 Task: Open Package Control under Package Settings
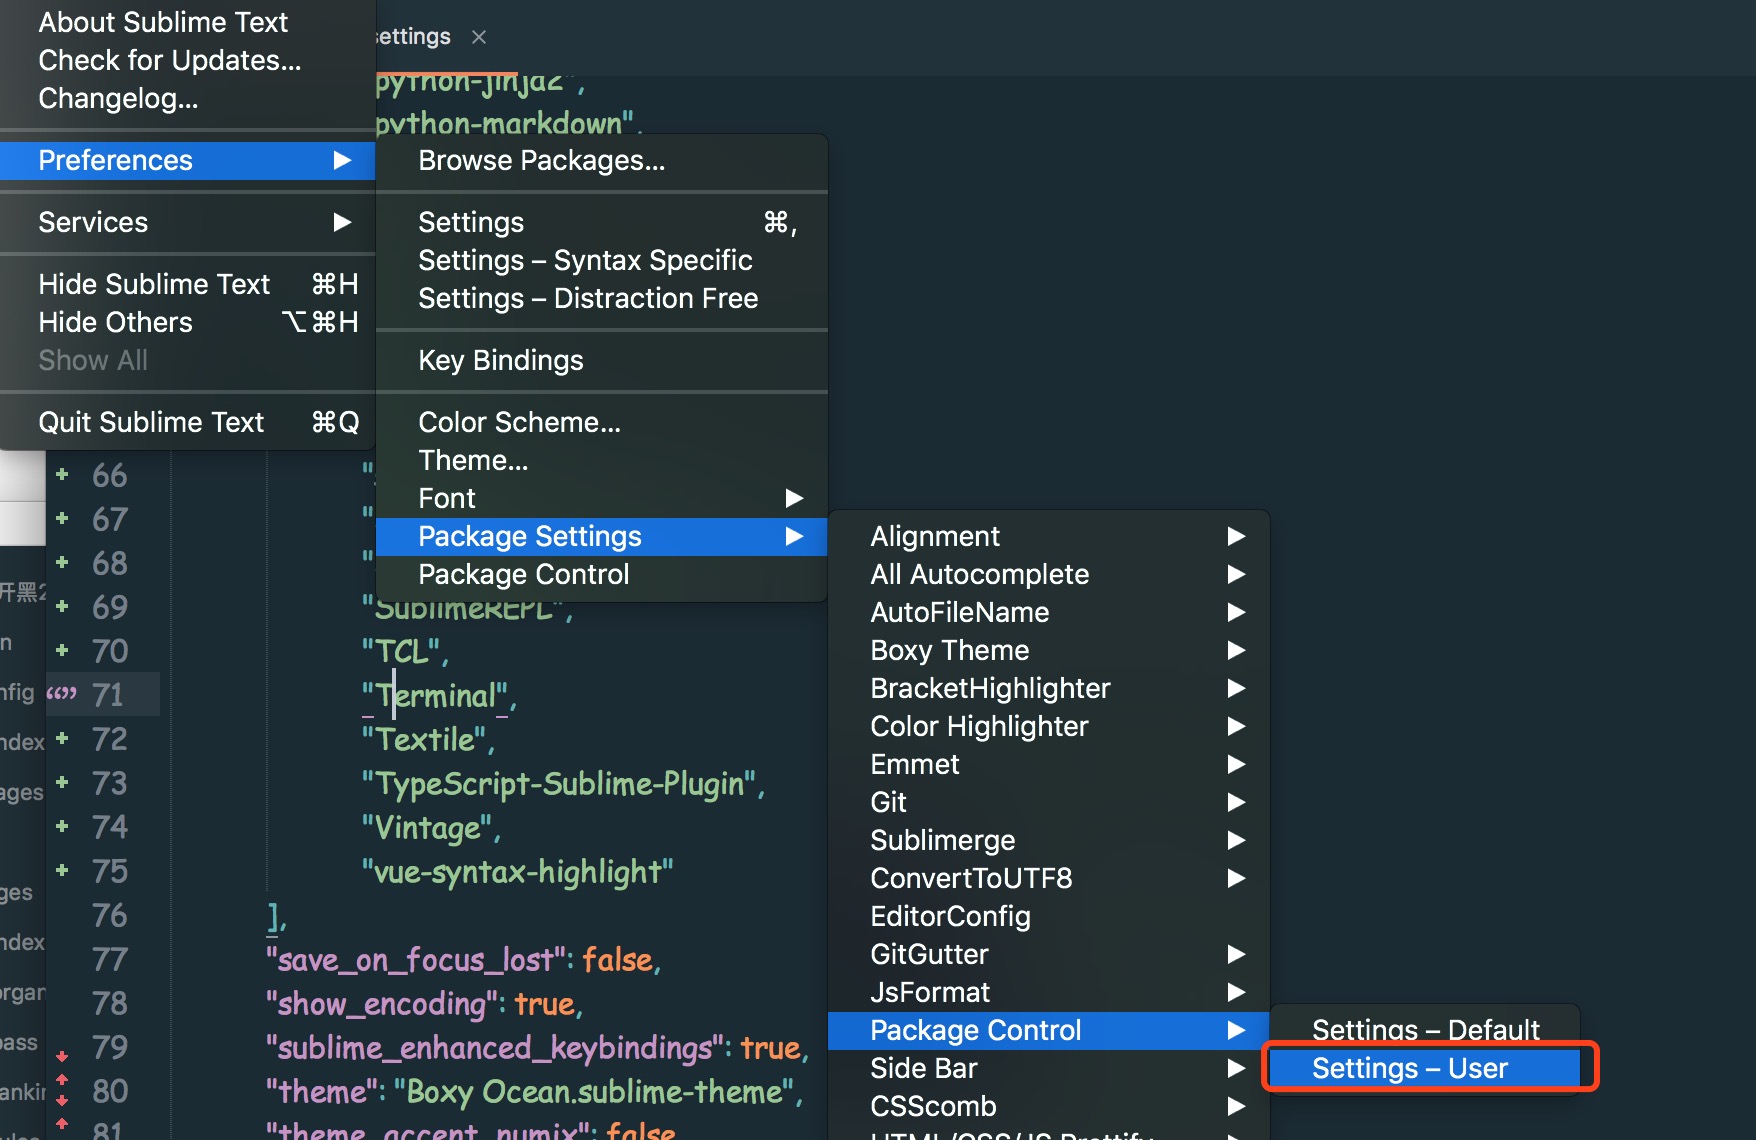point(1048,1030)
